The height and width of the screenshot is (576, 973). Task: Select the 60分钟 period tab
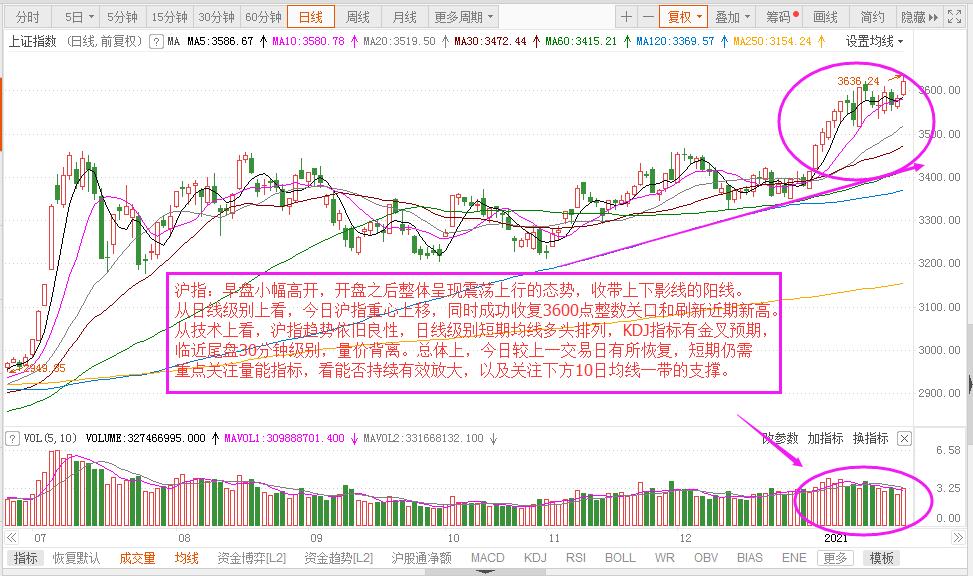tap(264, 17)
